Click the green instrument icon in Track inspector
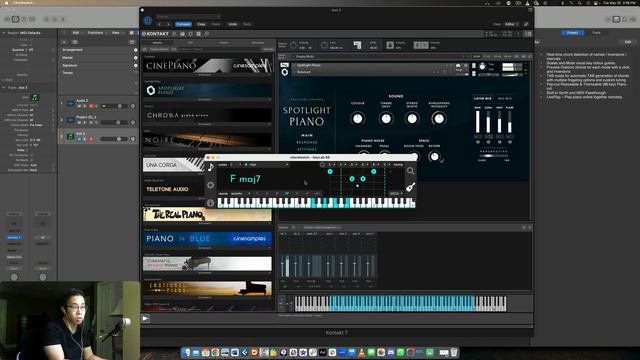The height and width of the screenshot is (360, 640). 35,97
